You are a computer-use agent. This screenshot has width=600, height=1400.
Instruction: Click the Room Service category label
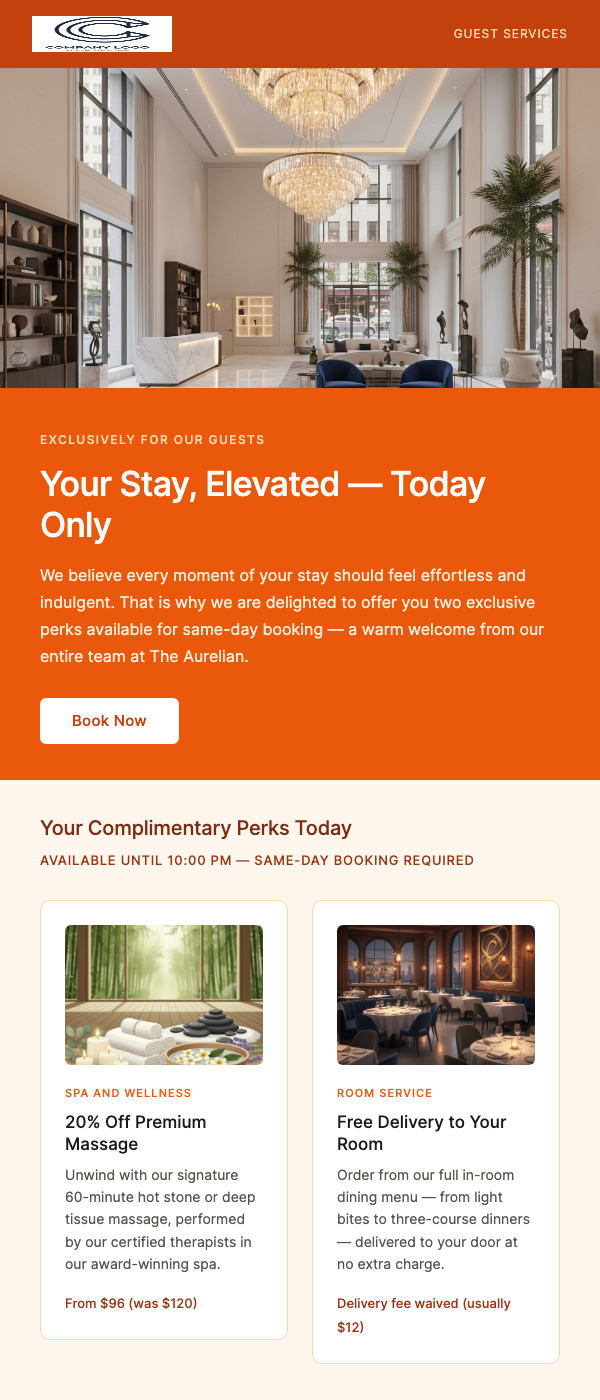pos(385,1093)
